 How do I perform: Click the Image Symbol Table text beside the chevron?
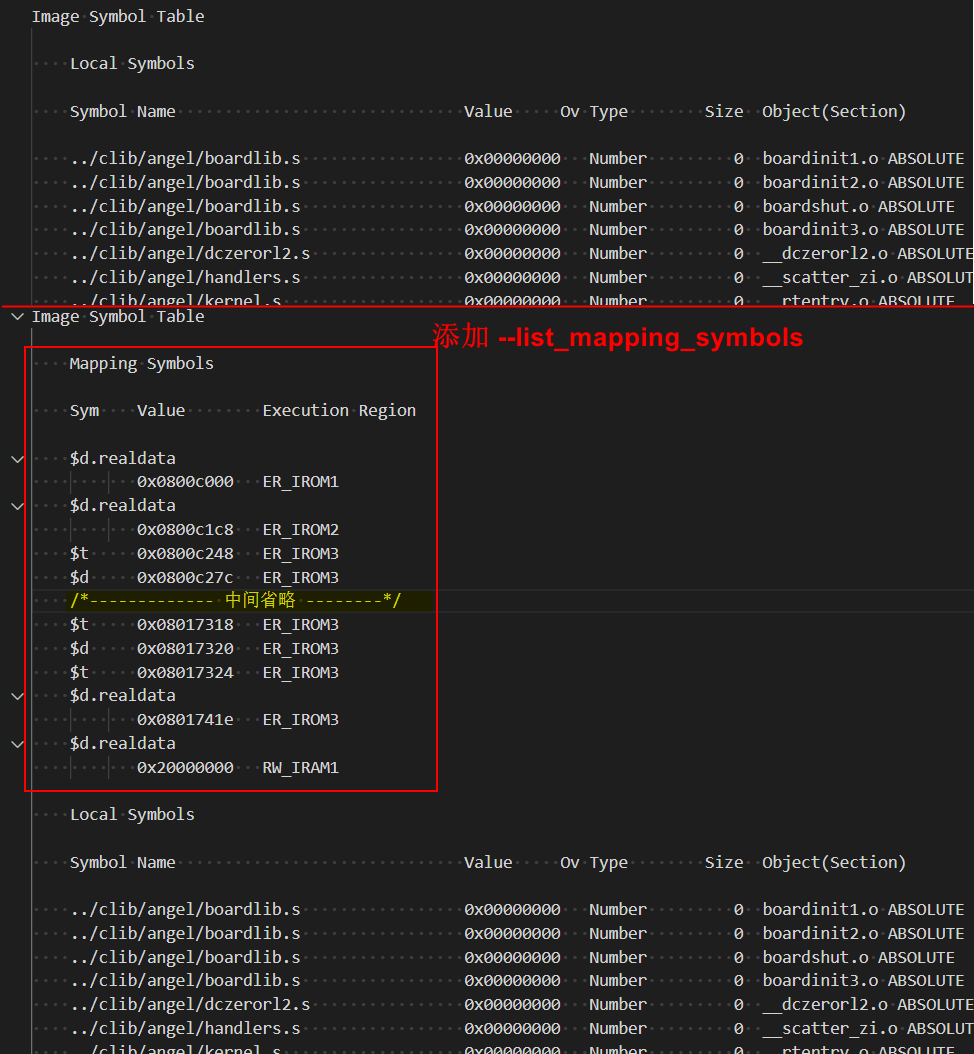[x=118, y=317]
